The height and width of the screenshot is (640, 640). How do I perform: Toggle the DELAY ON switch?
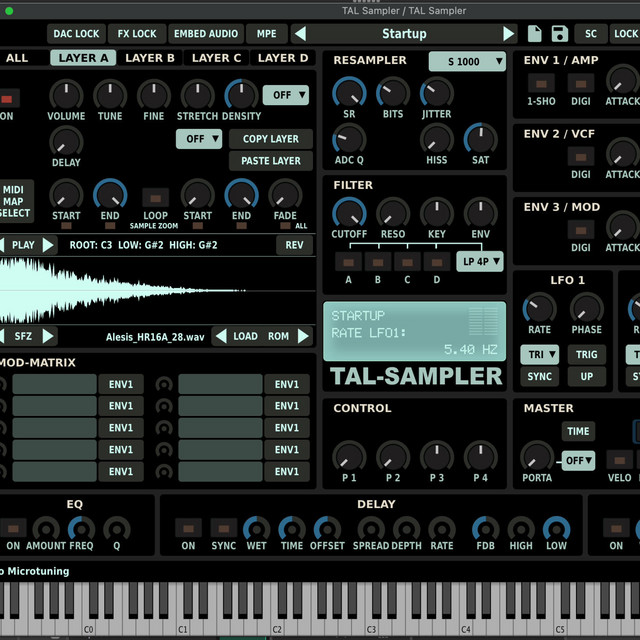coord(188,529)
